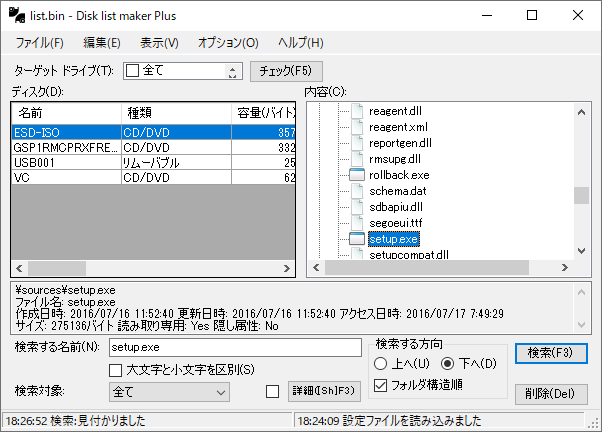Click the disk list horizontal scrollbar thumb

[x=57, y=268]
